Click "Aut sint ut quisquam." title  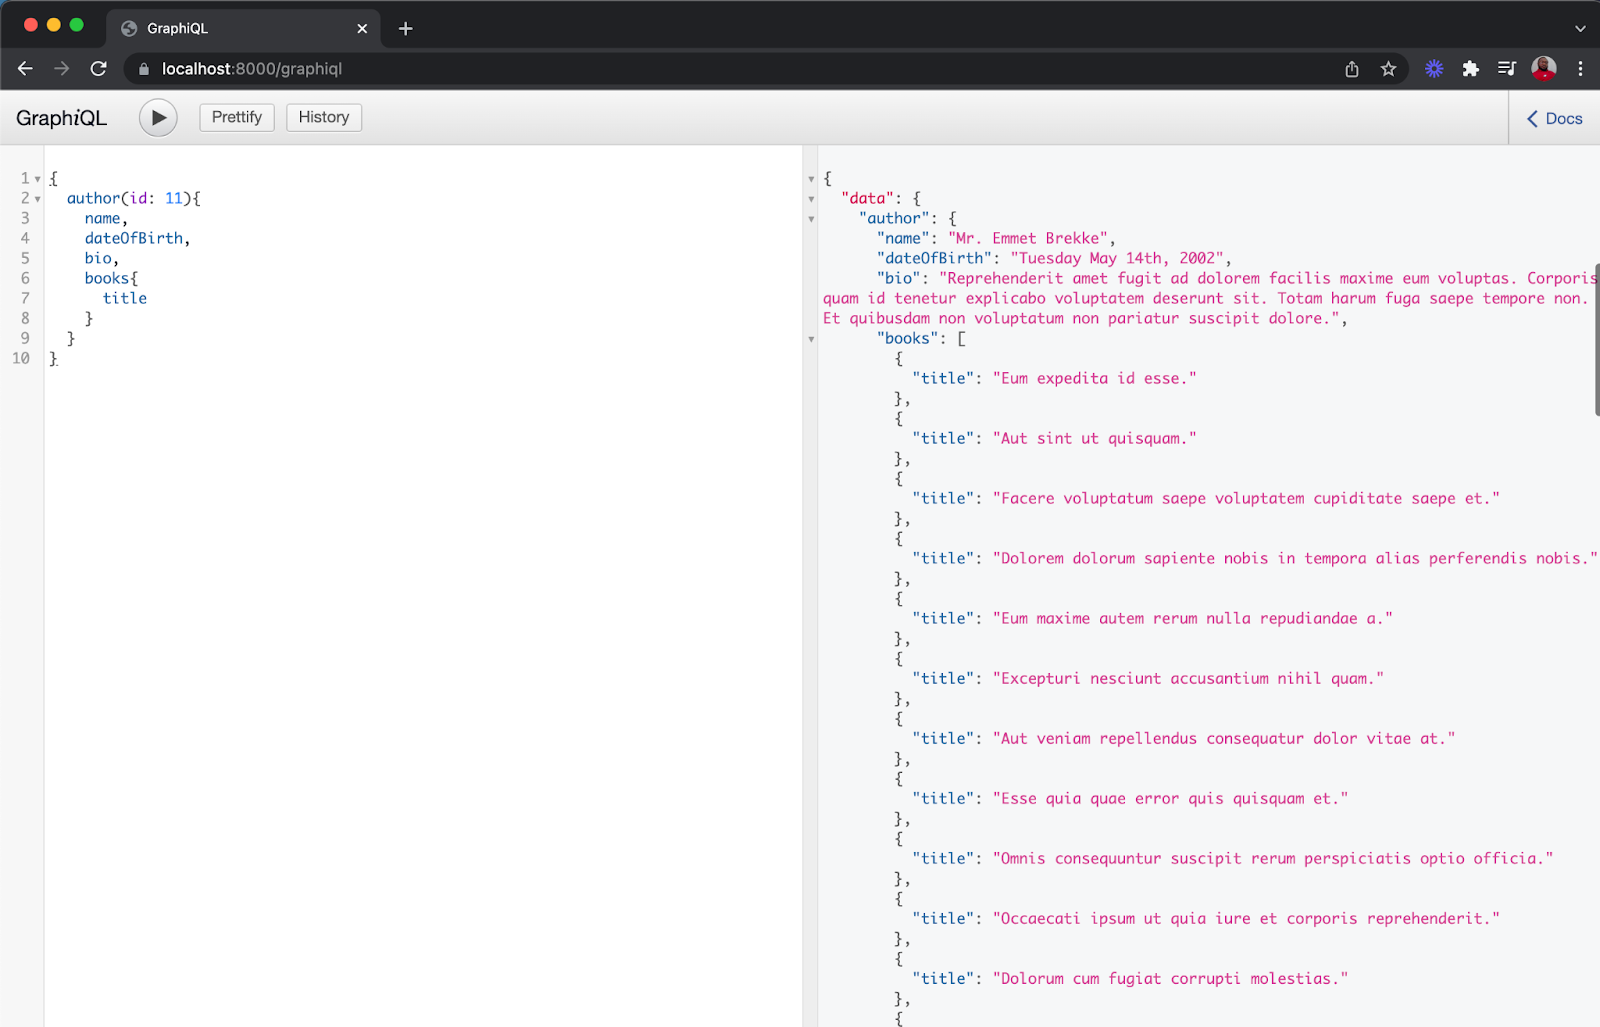click(x=1095, y=438)
